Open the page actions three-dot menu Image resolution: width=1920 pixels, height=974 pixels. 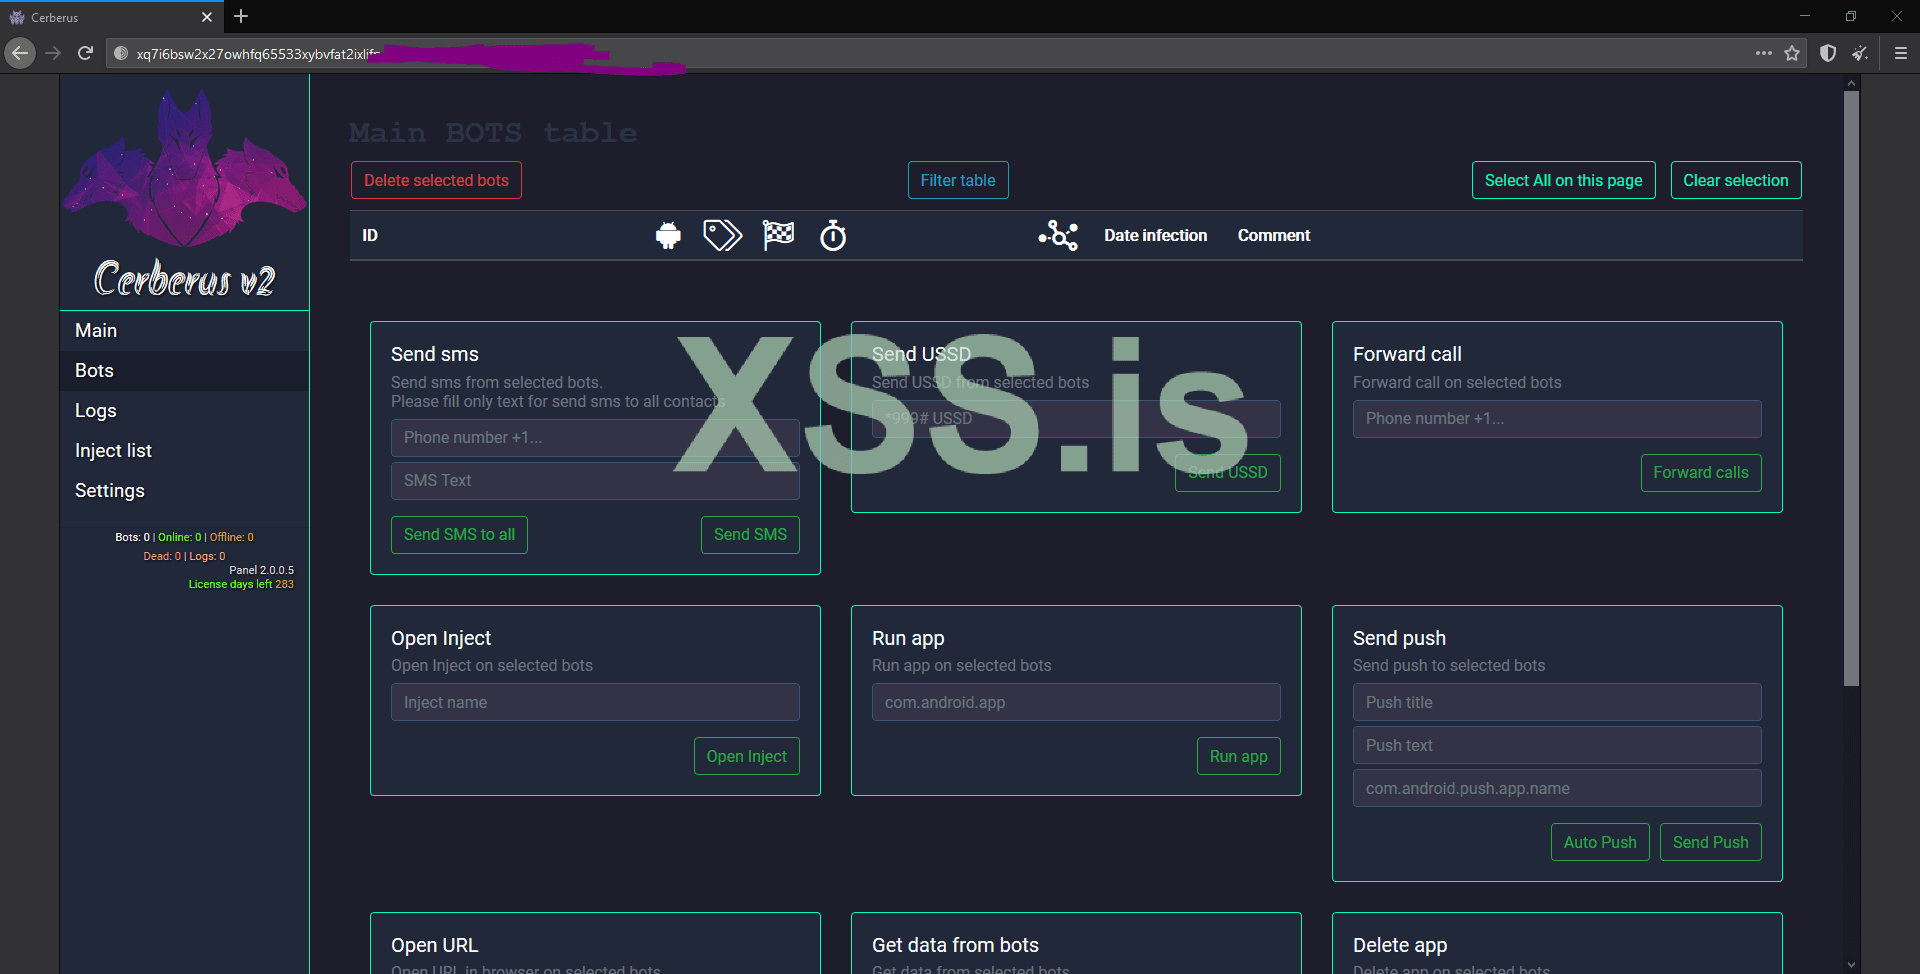(1763, 53)
